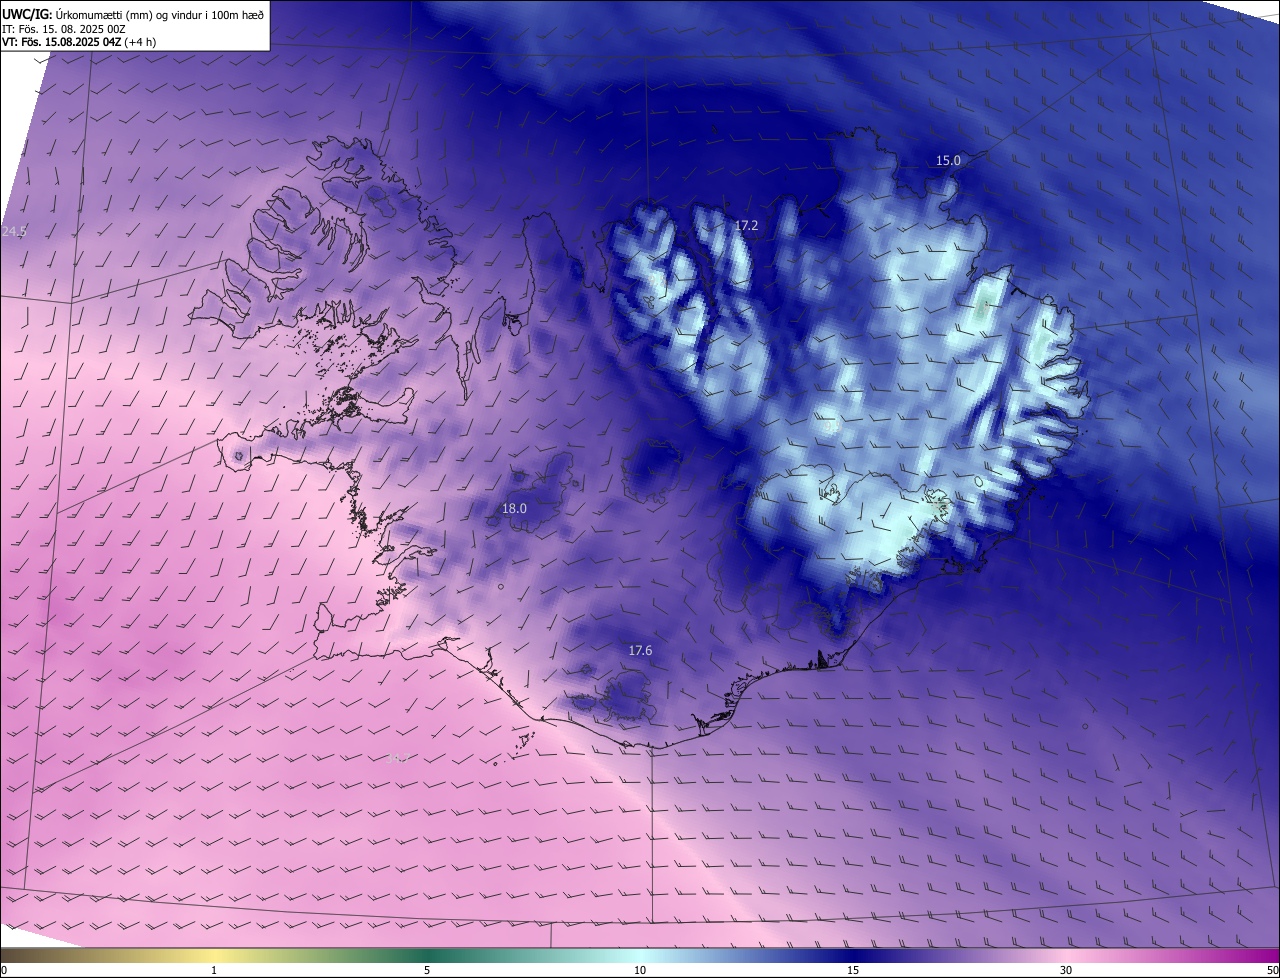Click the 17.6 value label on the map

coord(640,650)
